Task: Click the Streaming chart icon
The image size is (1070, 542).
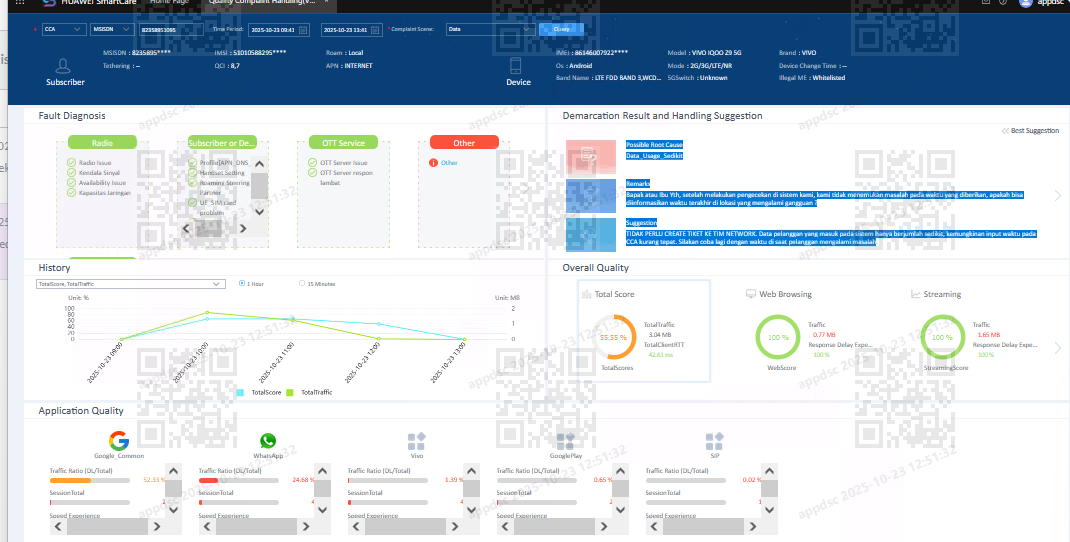Action: [x=916, y=294]
